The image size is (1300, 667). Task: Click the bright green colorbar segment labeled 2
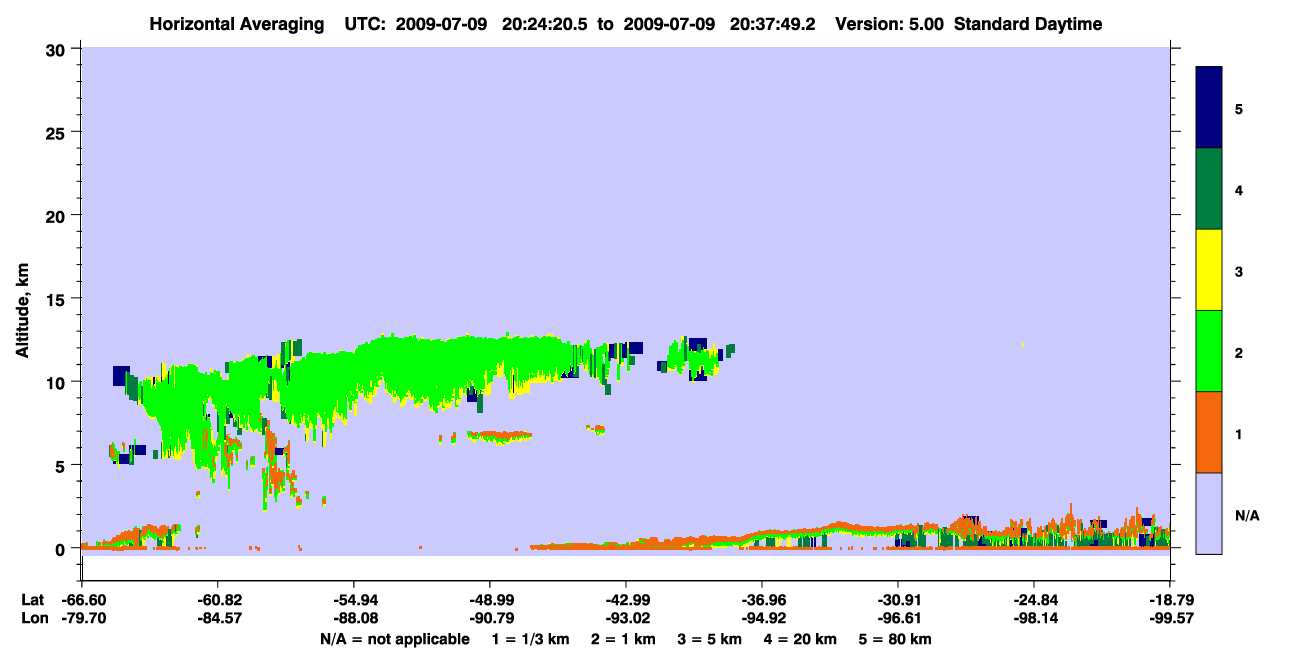[x=1209, y=351]
